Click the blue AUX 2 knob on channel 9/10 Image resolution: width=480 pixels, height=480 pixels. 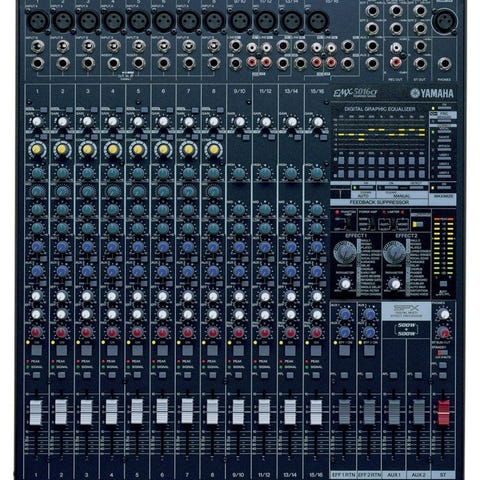(x=239, y=271)
